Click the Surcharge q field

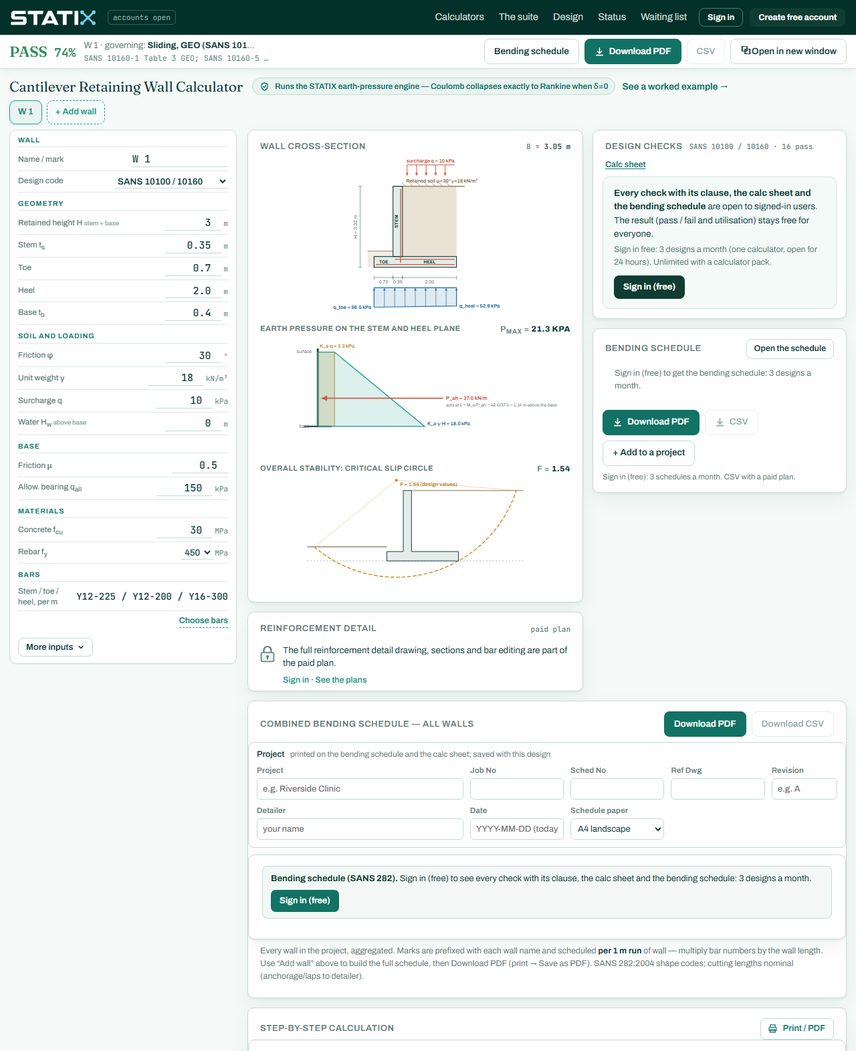(182, 401)
